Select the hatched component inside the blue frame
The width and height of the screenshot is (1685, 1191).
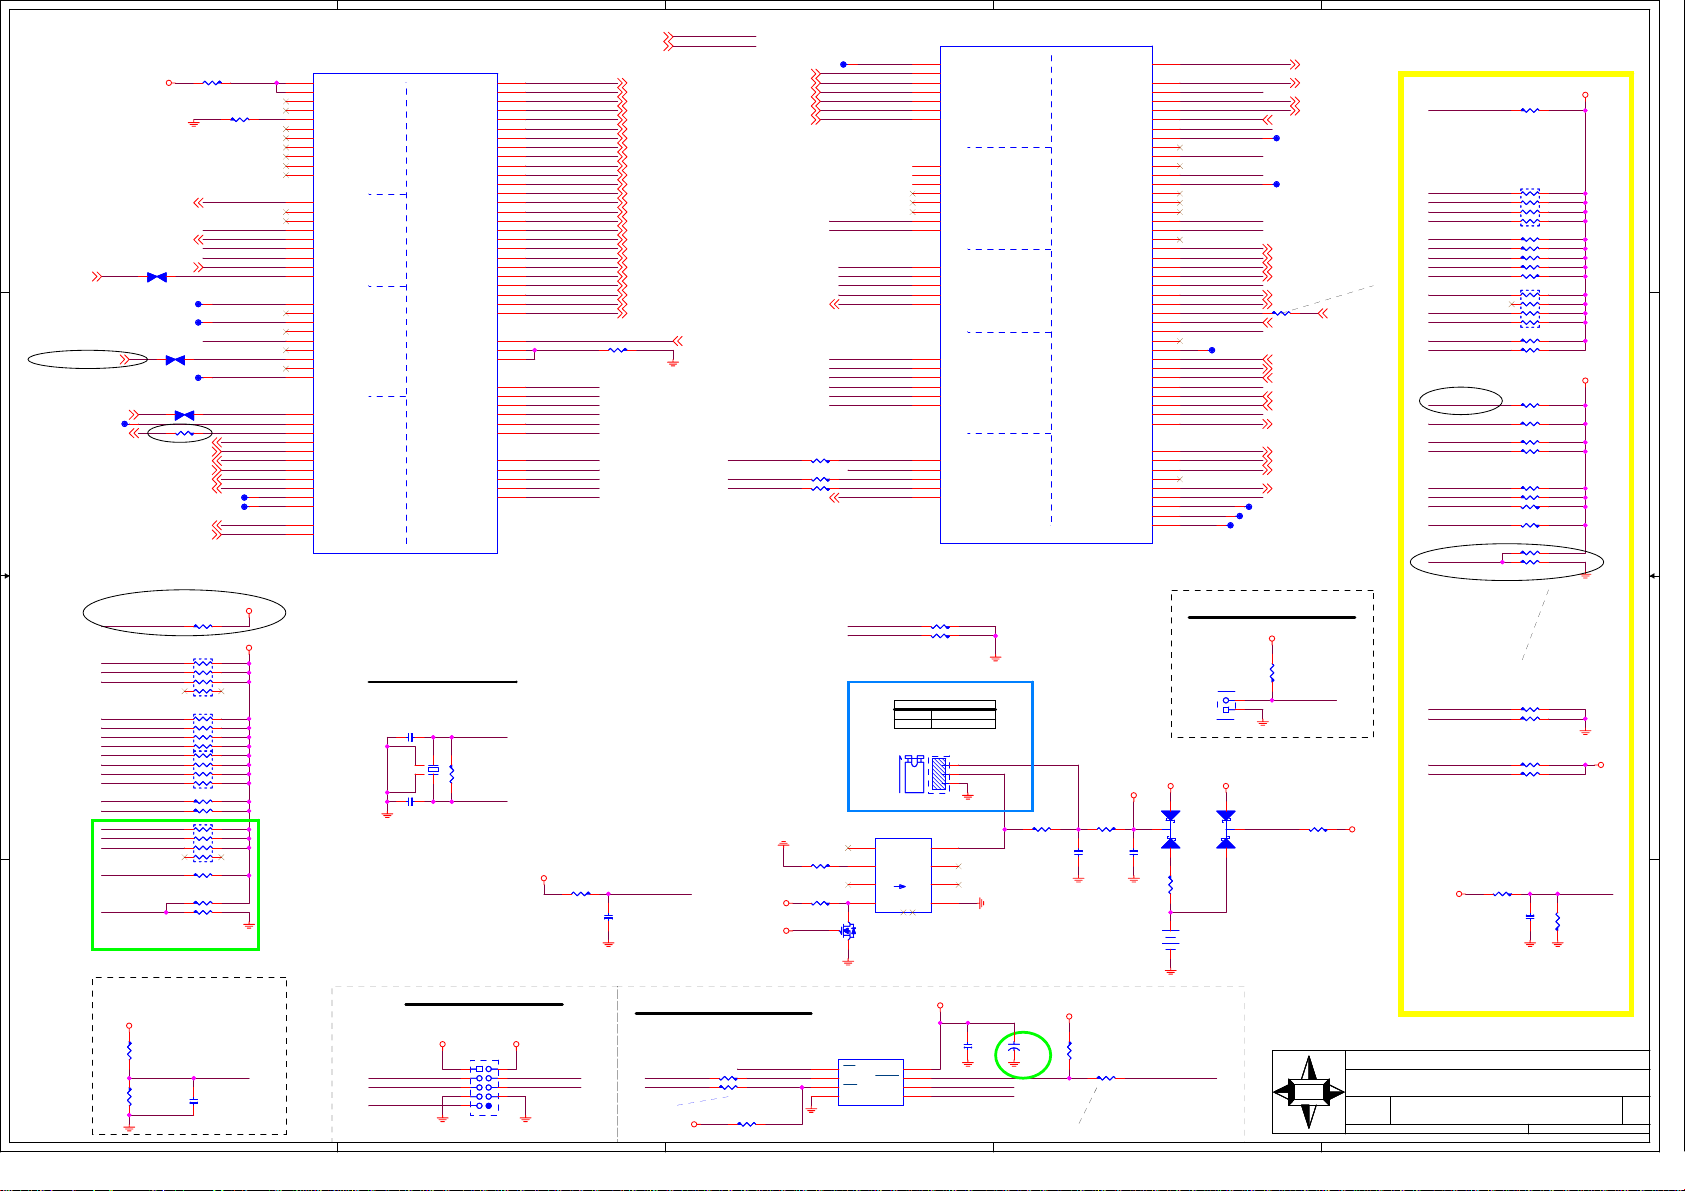[x=939, y=774]
